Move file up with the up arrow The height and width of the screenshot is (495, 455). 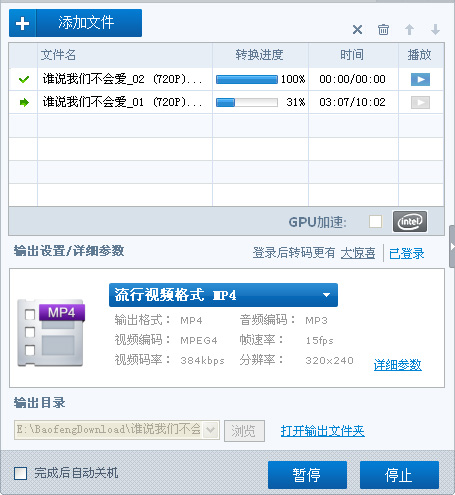click(409, 29)
